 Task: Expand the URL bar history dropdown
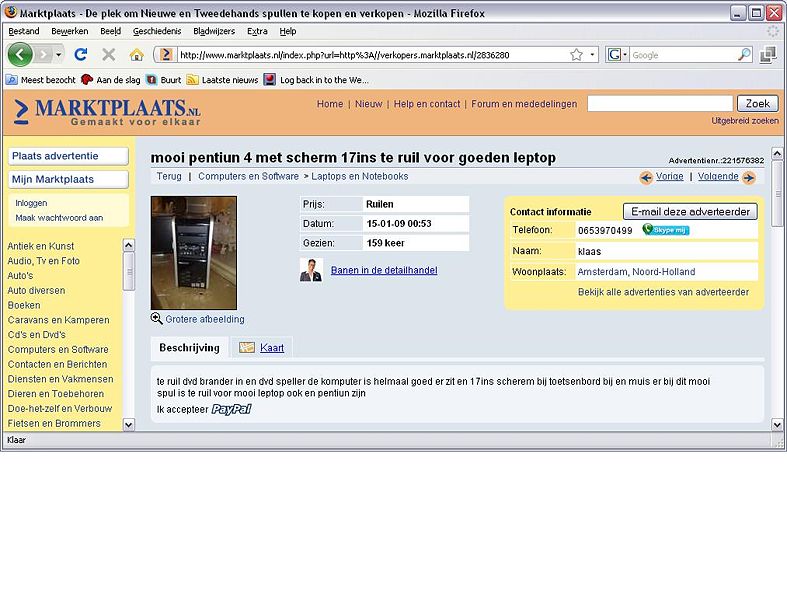592,55
